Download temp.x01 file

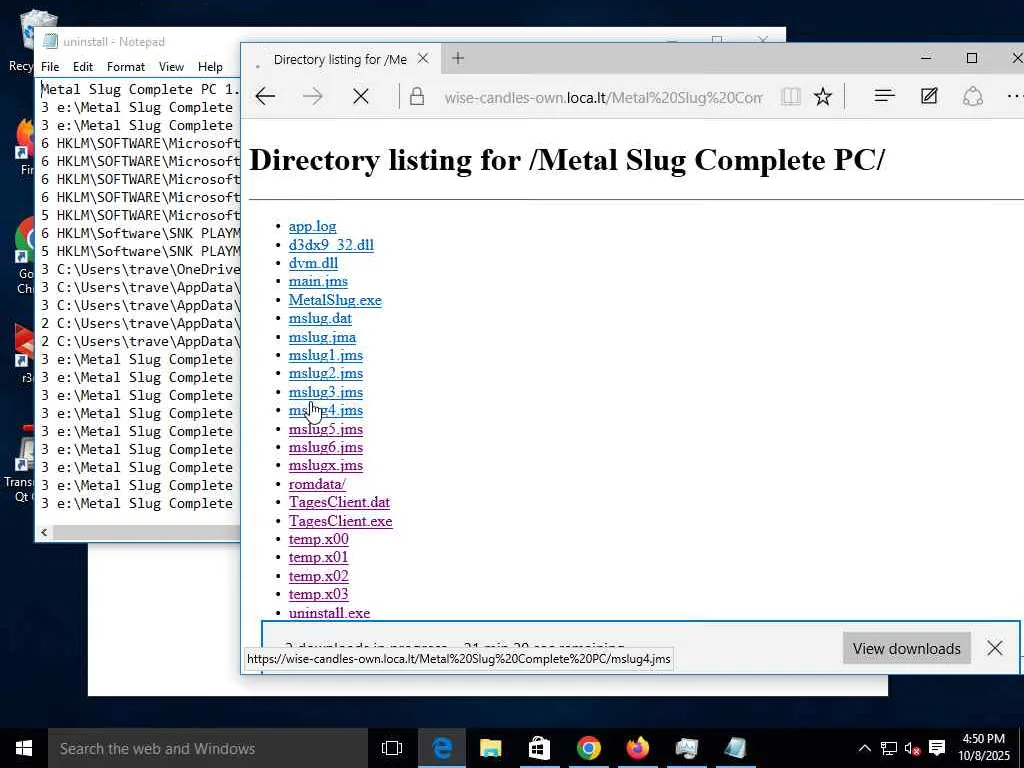tap(318, 557)
